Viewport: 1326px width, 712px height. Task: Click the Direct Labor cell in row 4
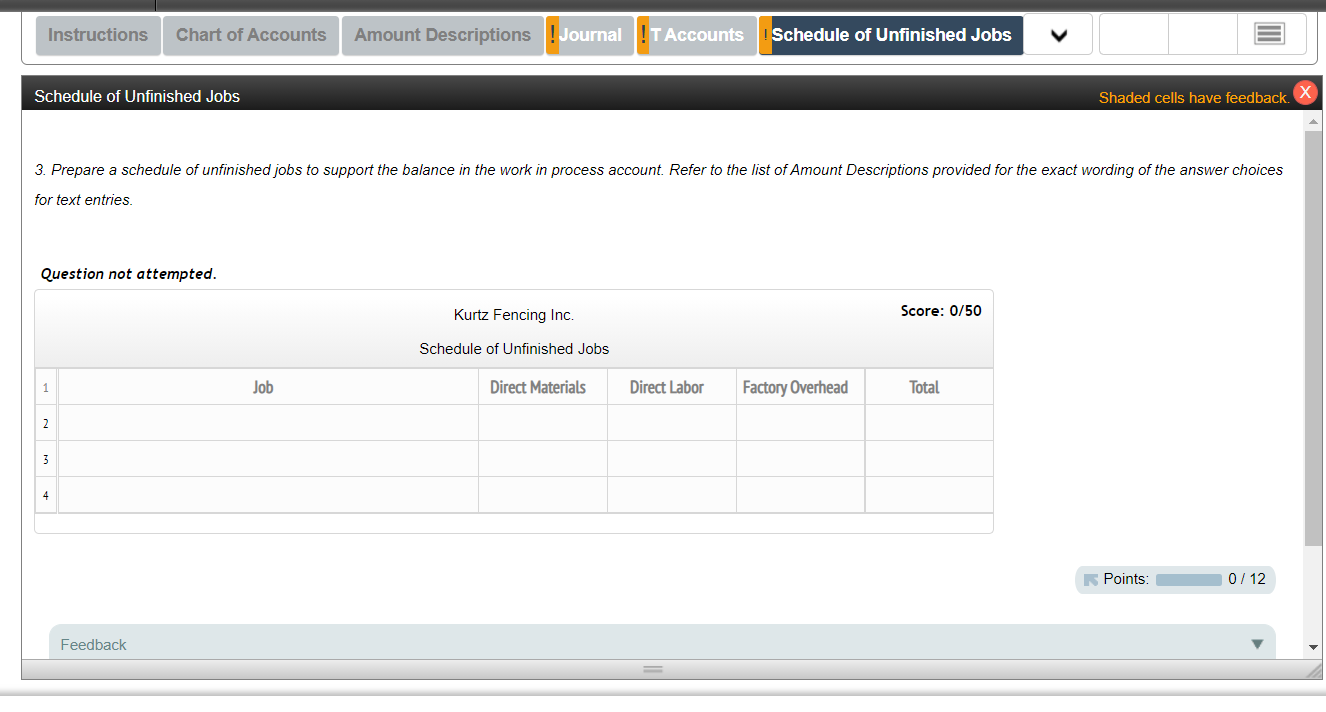tap(672, 495)
